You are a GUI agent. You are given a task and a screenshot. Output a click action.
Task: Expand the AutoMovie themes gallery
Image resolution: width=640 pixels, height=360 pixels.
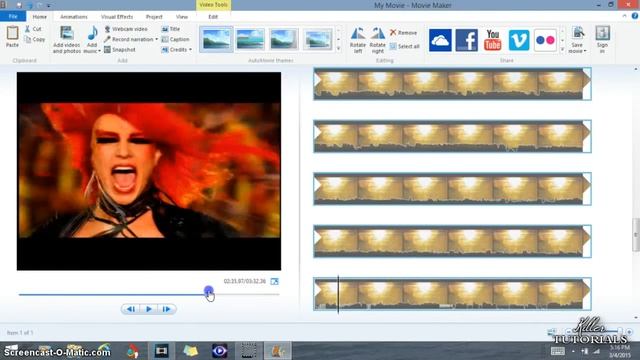pyautogui.click(x=338, y=49)
